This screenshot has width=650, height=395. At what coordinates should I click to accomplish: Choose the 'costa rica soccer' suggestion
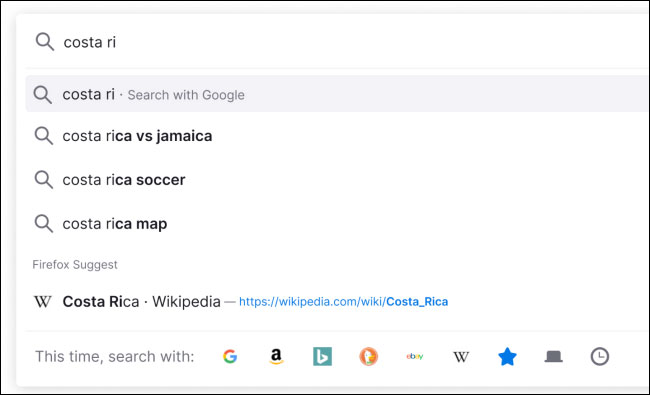point(337,180)
